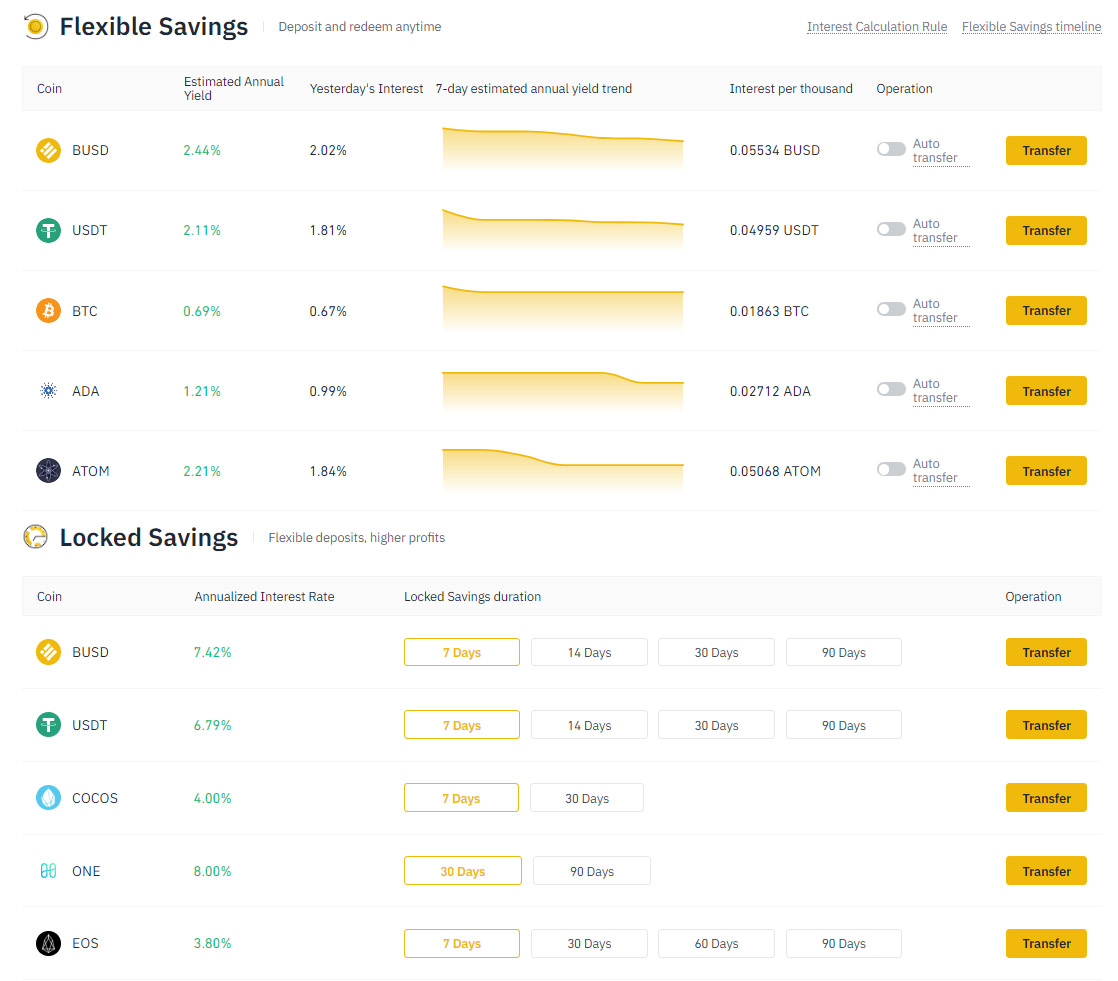The image size is (1118, 981).
Task: Click Transfer for flexible USDT
Action: coord(1046,230)
